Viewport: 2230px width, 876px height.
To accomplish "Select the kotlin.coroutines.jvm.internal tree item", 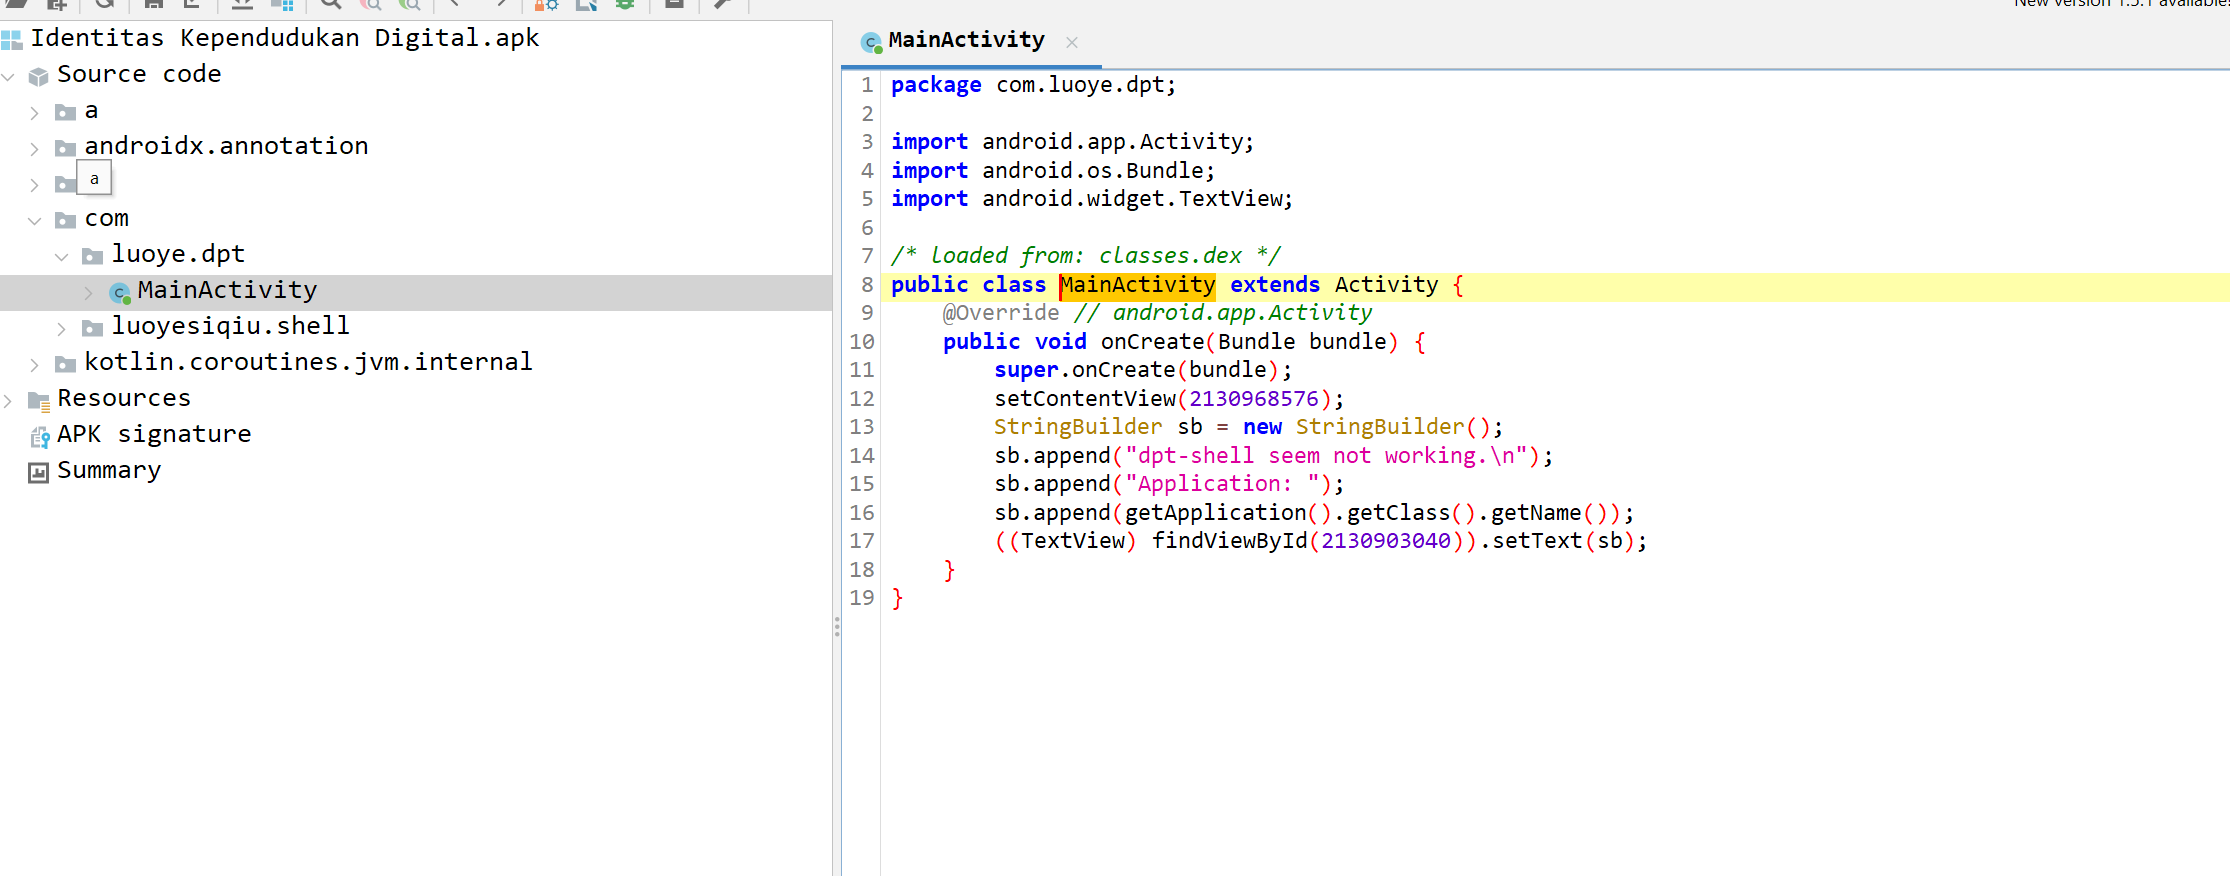I will point(308,362).
